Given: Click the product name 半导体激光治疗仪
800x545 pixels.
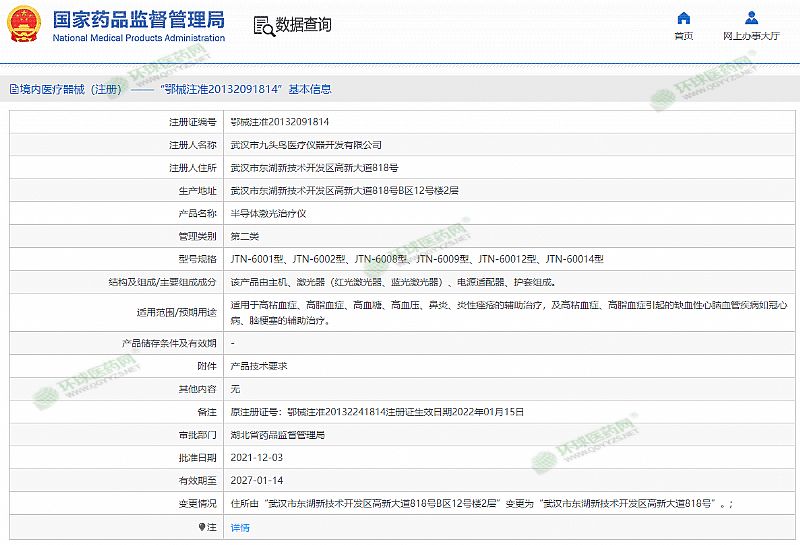Looking at the screenshot, I should tap(268, 213).
